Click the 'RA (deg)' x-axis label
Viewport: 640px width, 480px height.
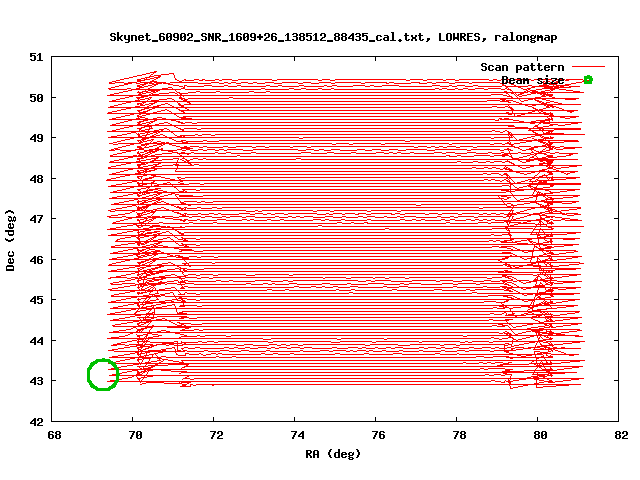tap(333, 454)
